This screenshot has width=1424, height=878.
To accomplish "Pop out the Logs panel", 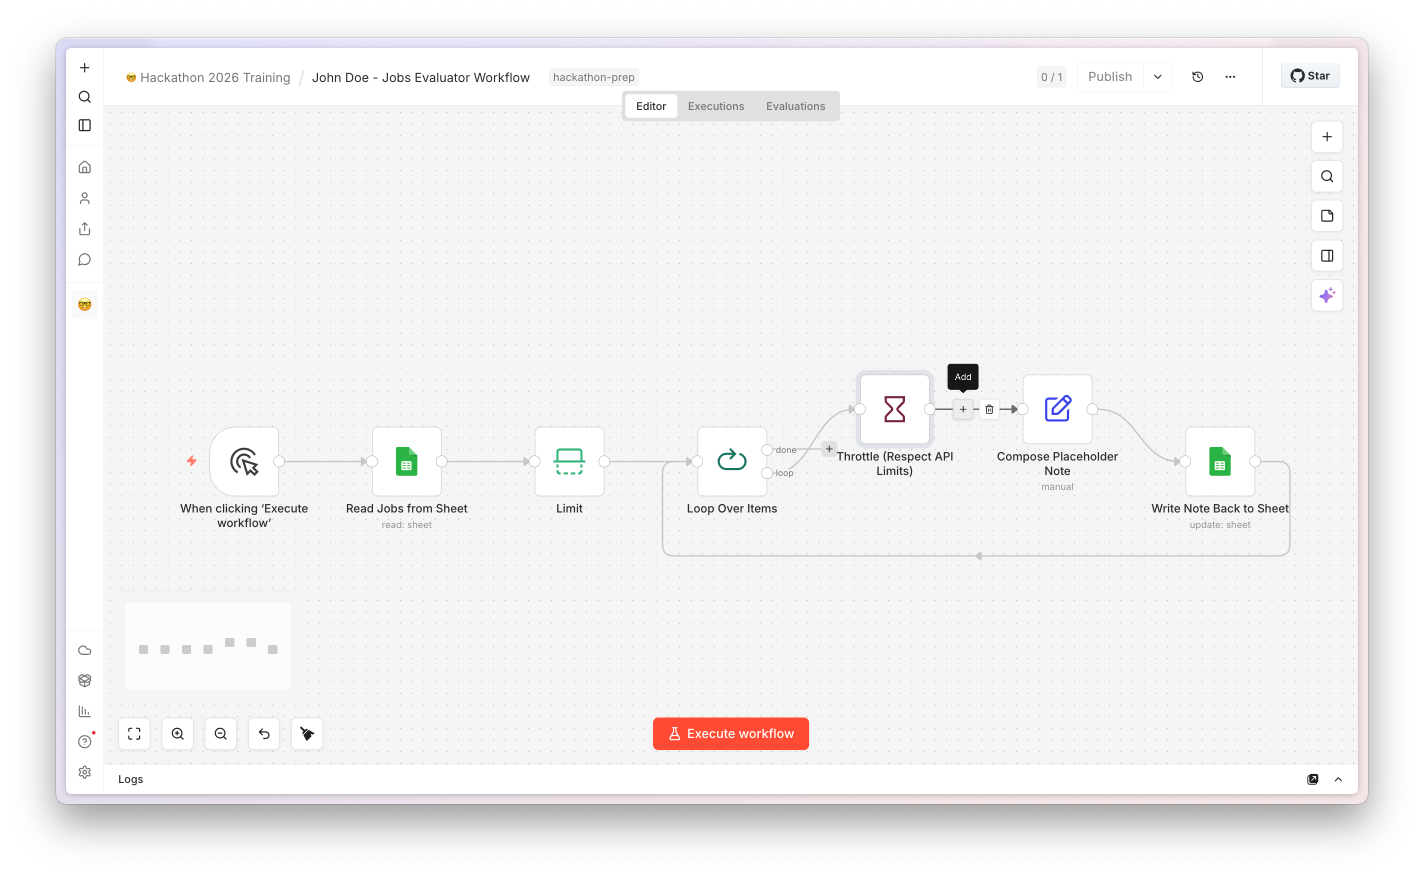I will click(x=1313, y=779).
